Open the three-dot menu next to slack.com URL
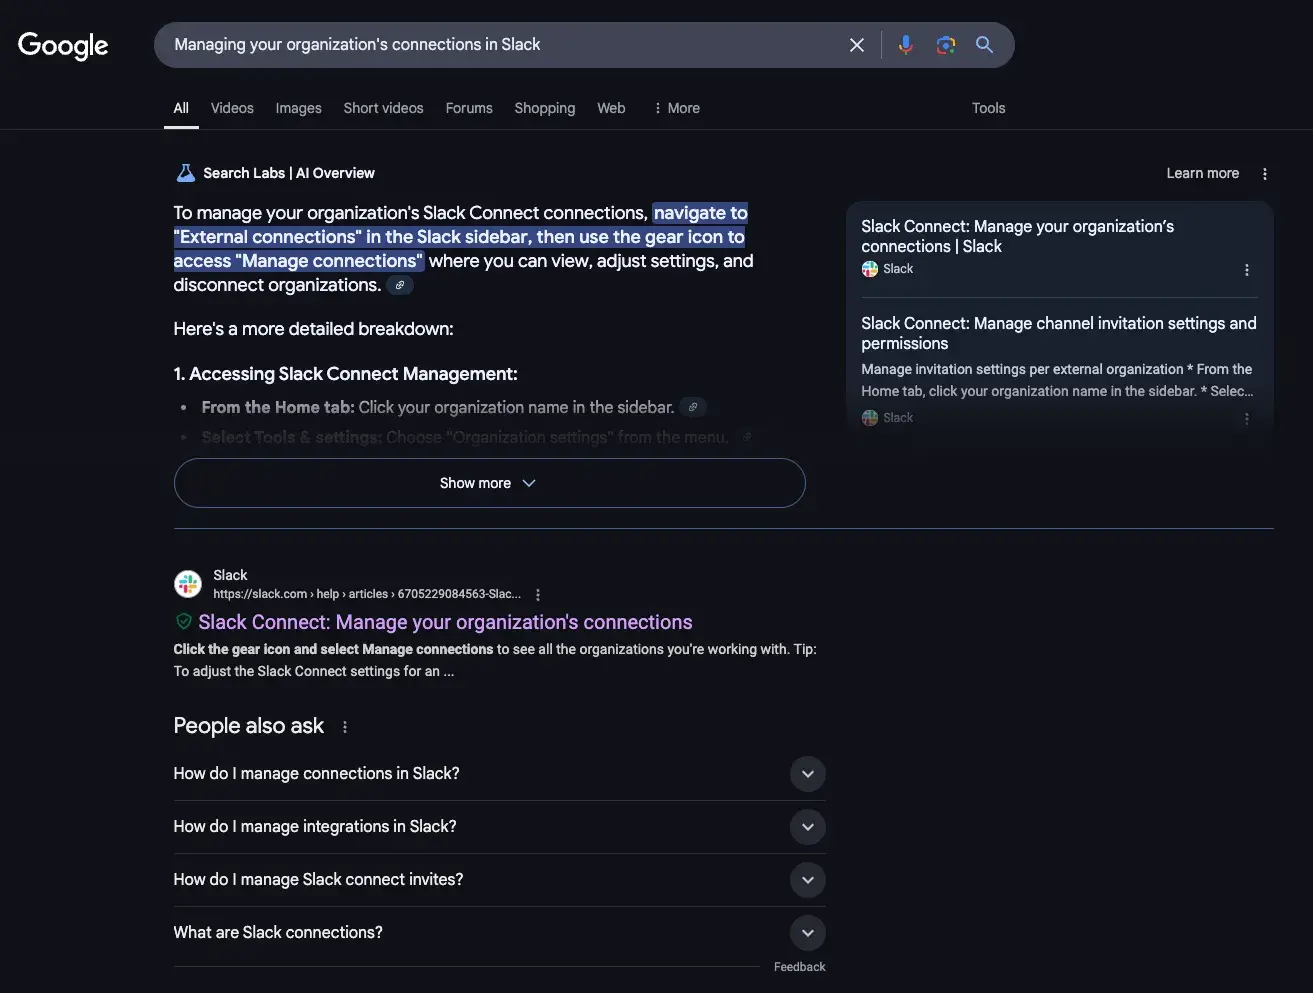The image size is (1313, 993). click(x=538, y=593)
